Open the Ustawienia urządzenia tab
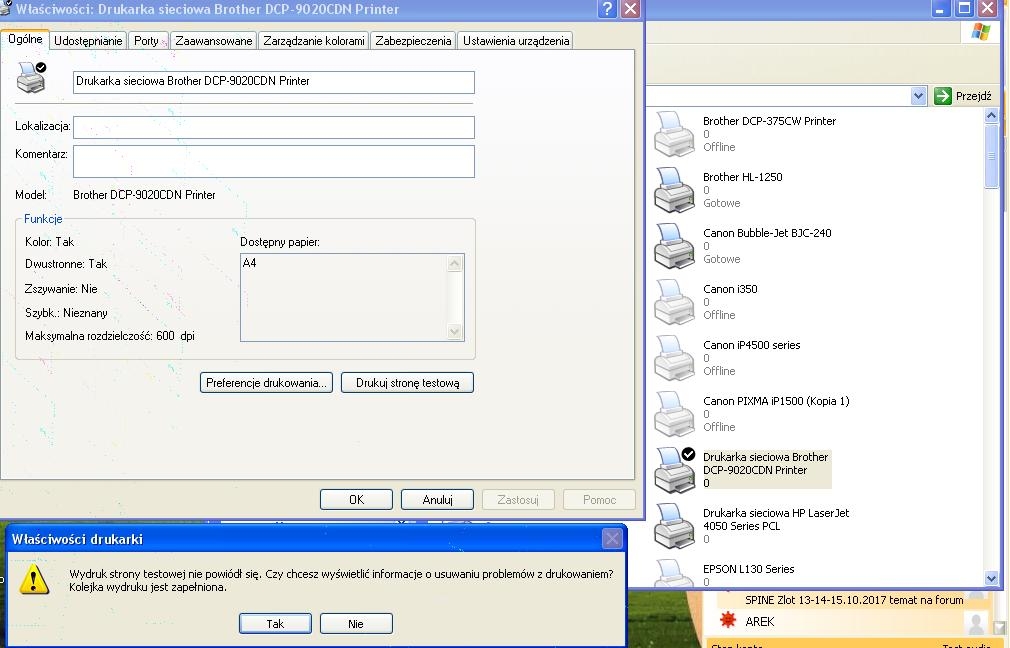The height and width of the screenshot is (648, 1010). (516, 41)
